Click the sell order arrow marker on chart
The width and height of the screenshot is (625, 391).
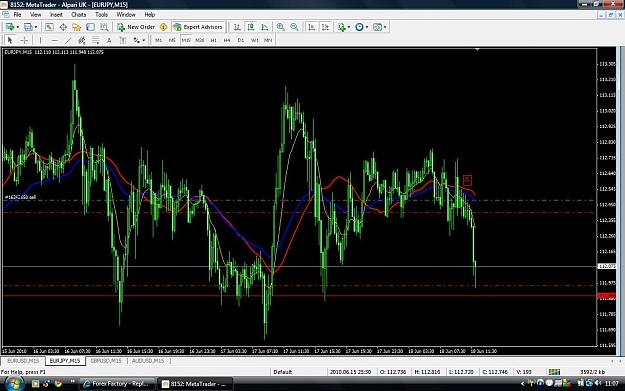coord(467,180)
